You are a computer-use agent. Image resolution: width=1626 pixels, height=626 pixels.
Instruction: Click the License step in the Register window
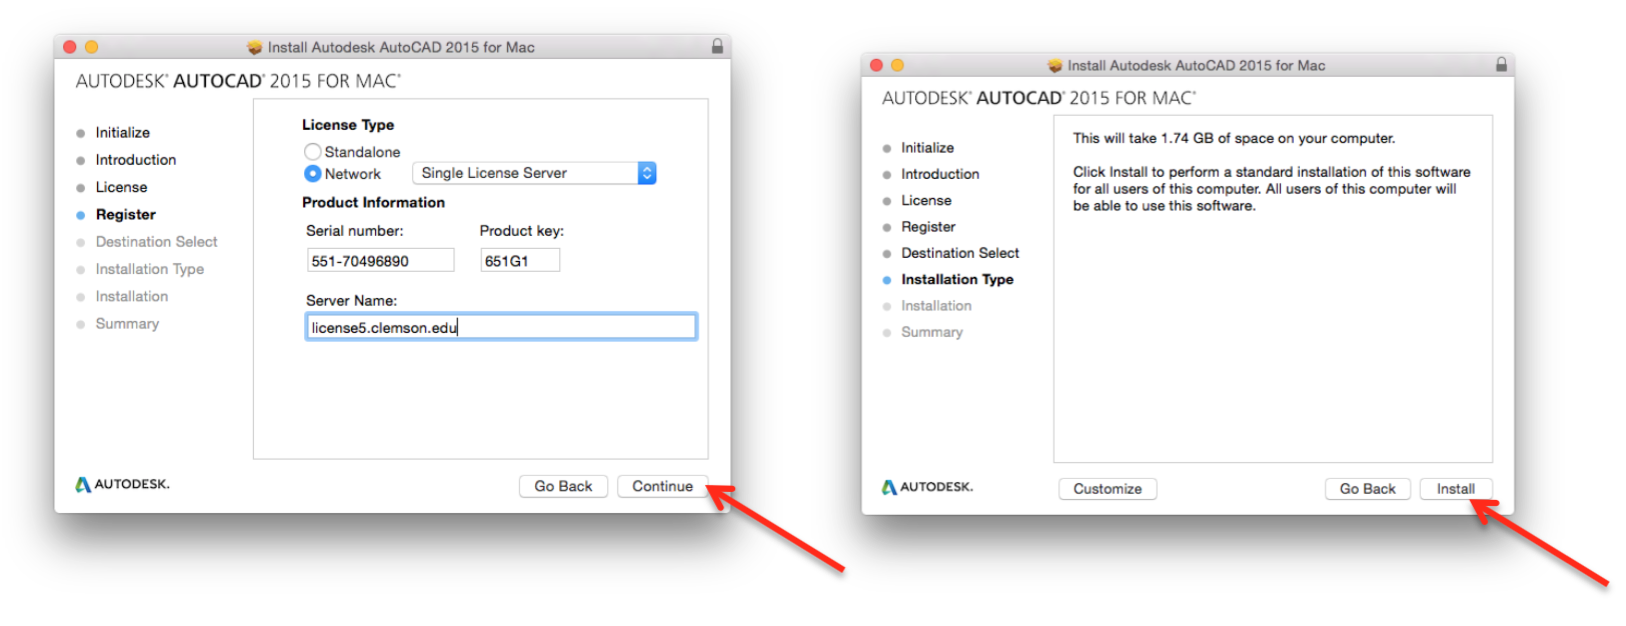tap(121, 187)
